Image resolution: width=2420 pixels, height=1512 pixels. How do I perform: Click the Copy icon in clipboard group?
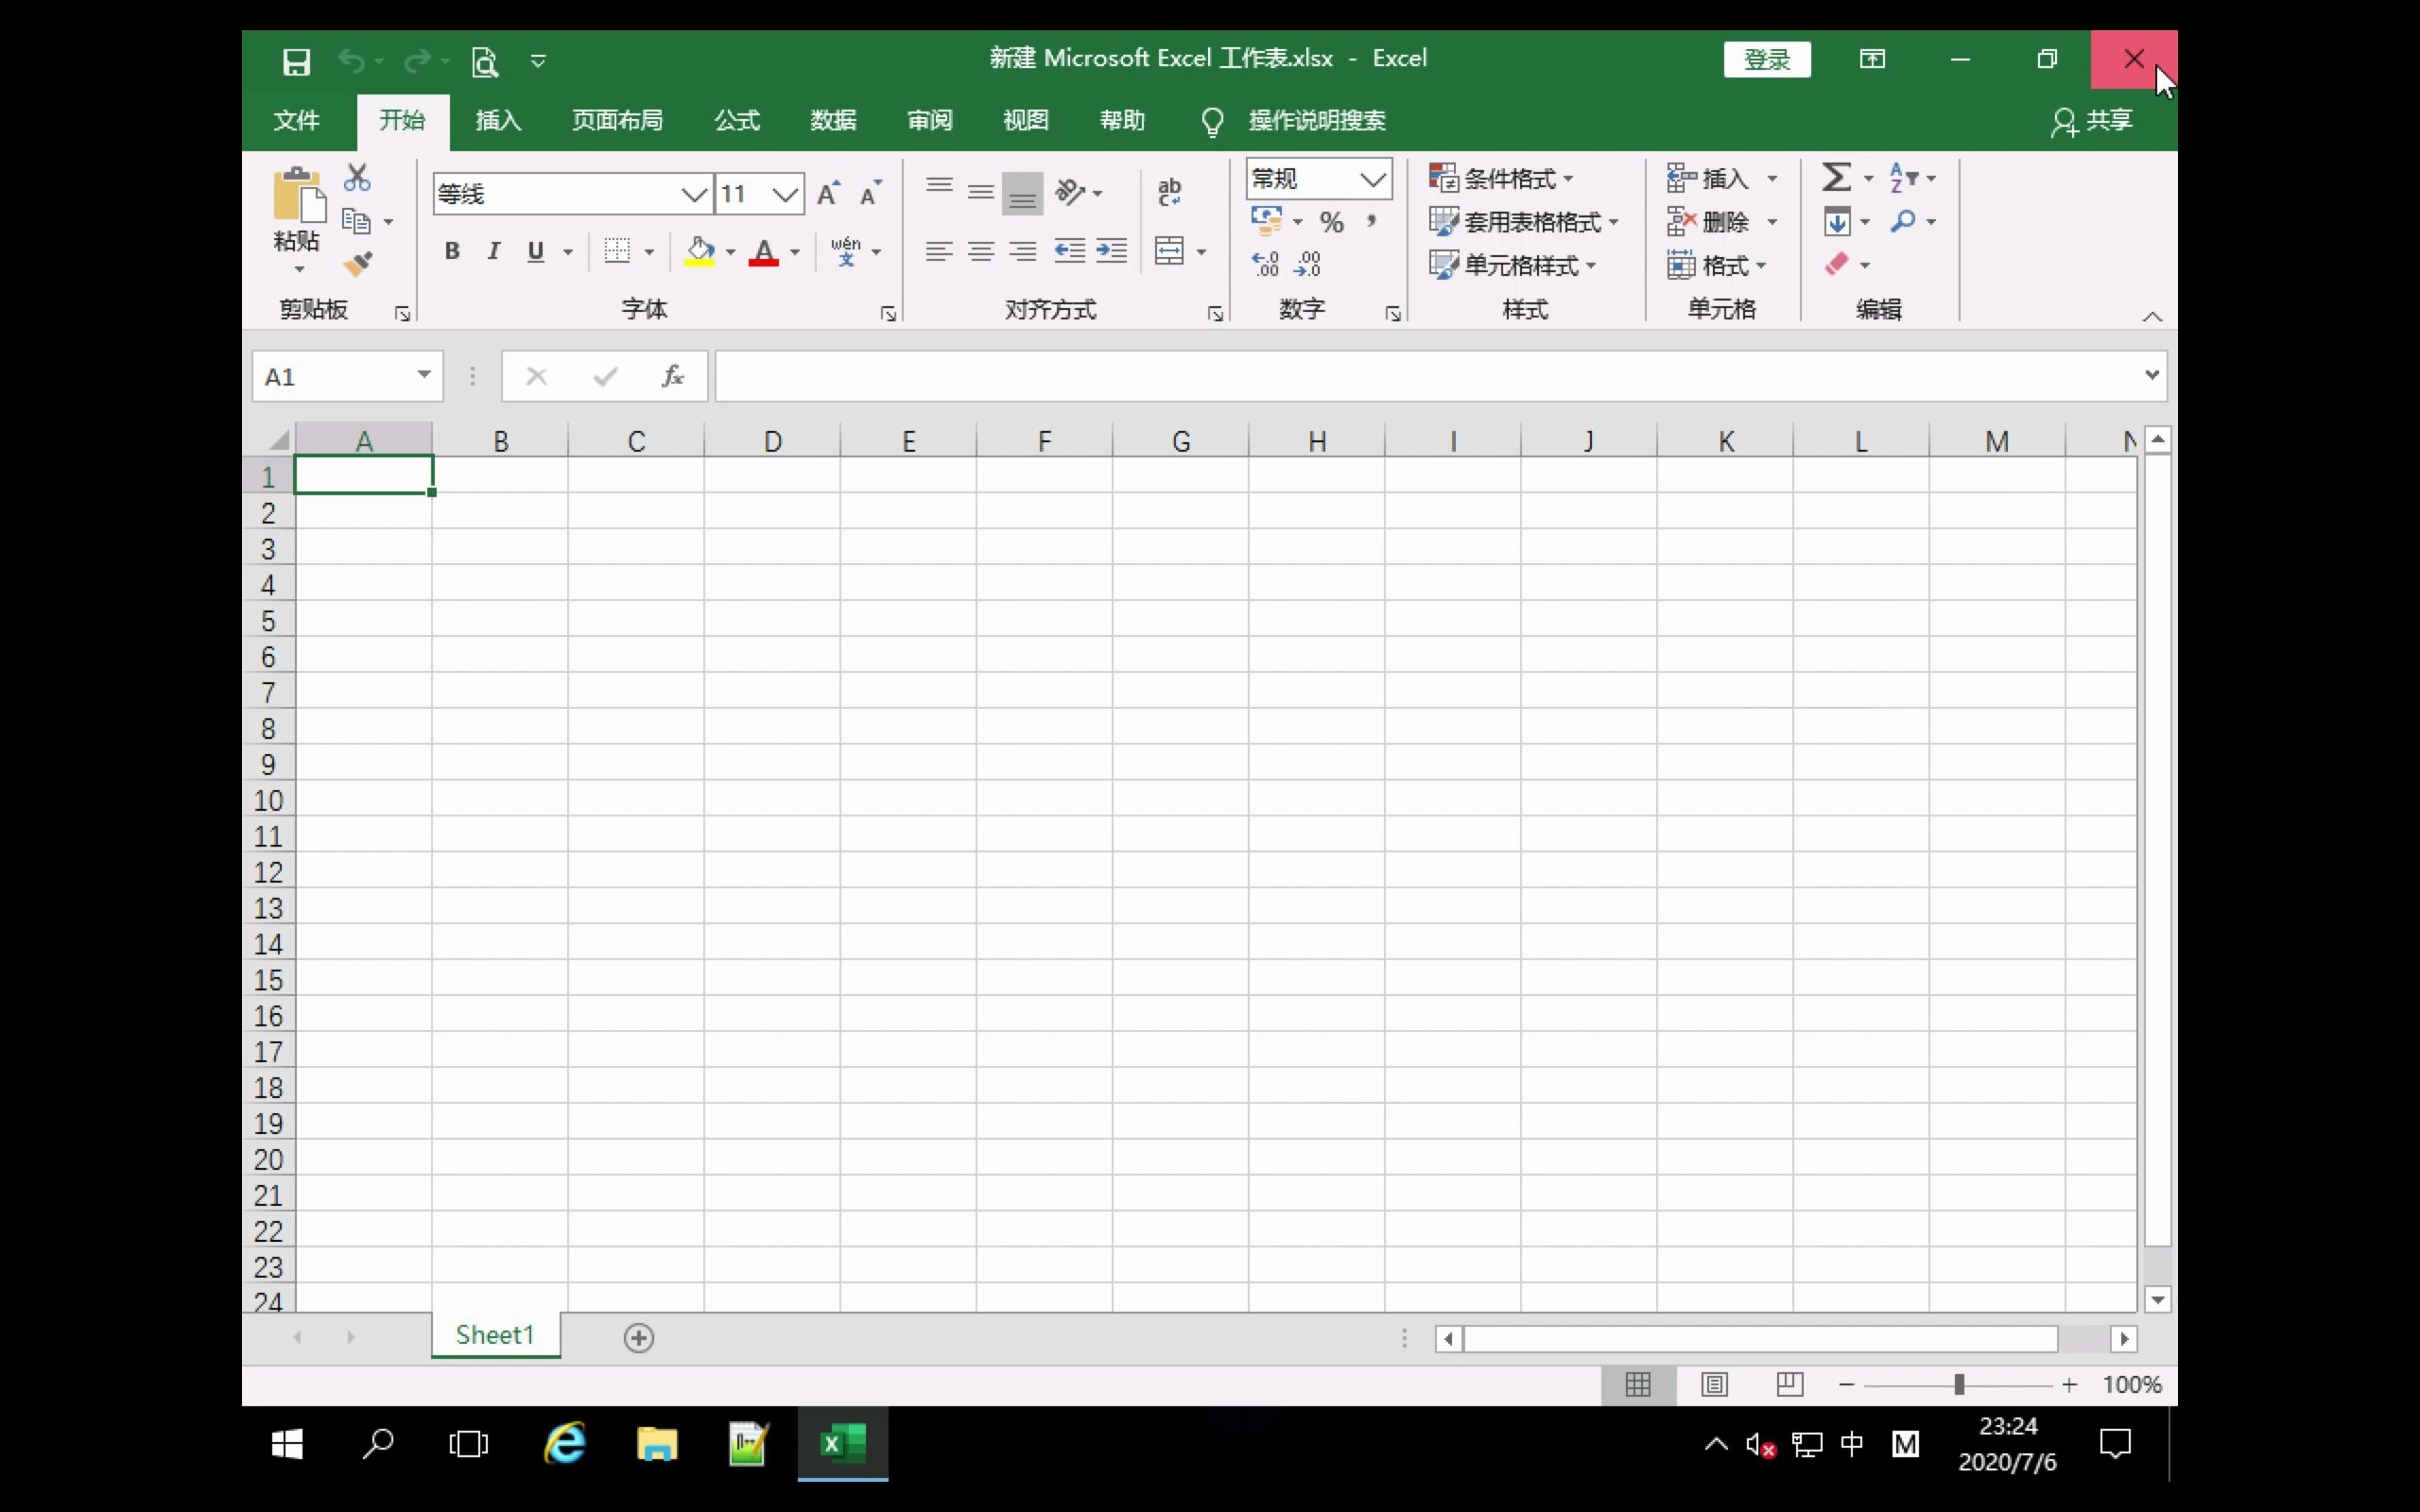coord(356,221)
